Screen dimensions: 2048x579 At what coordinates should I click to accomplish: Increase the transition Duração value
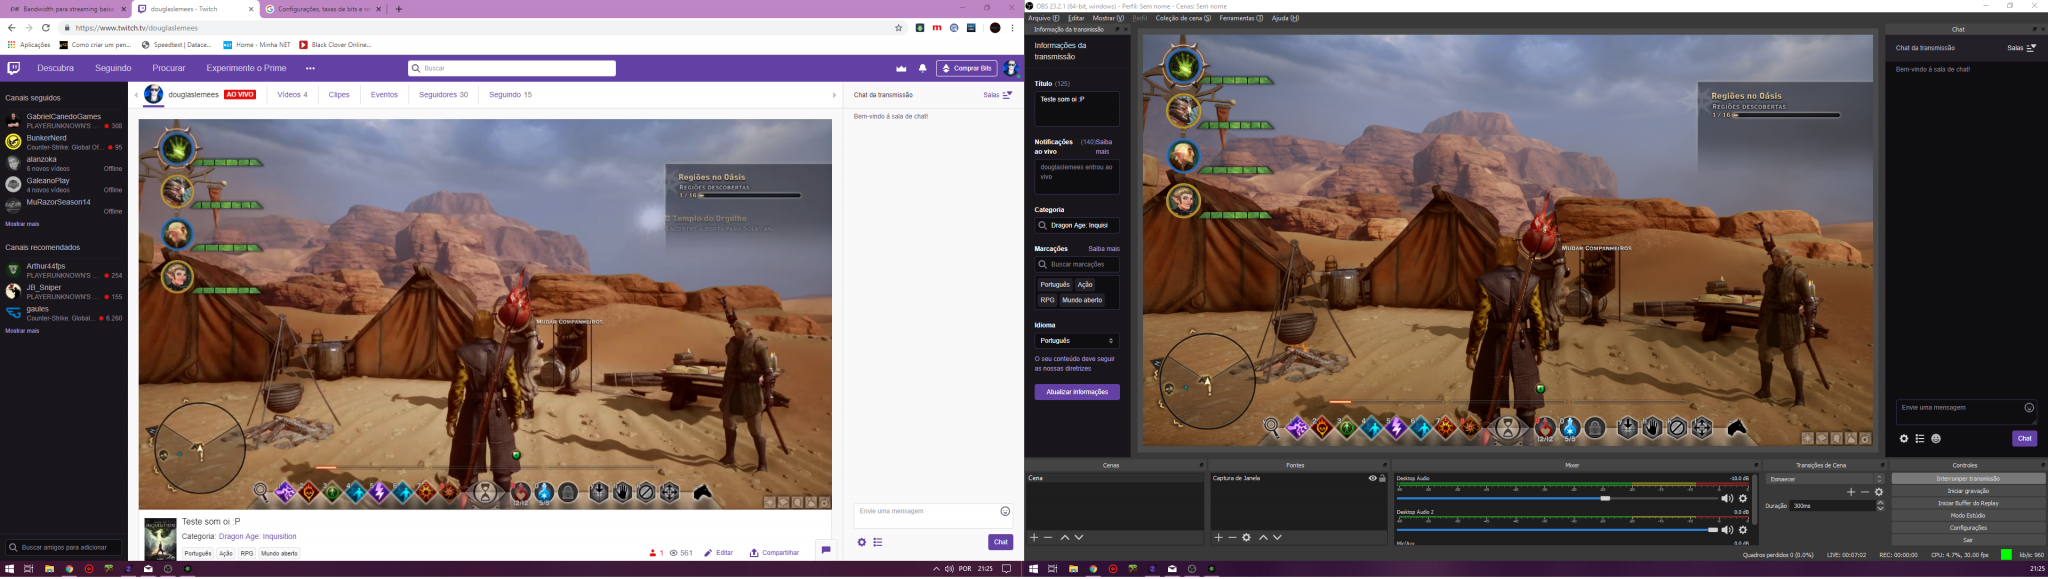click(x=1880, y=503)
